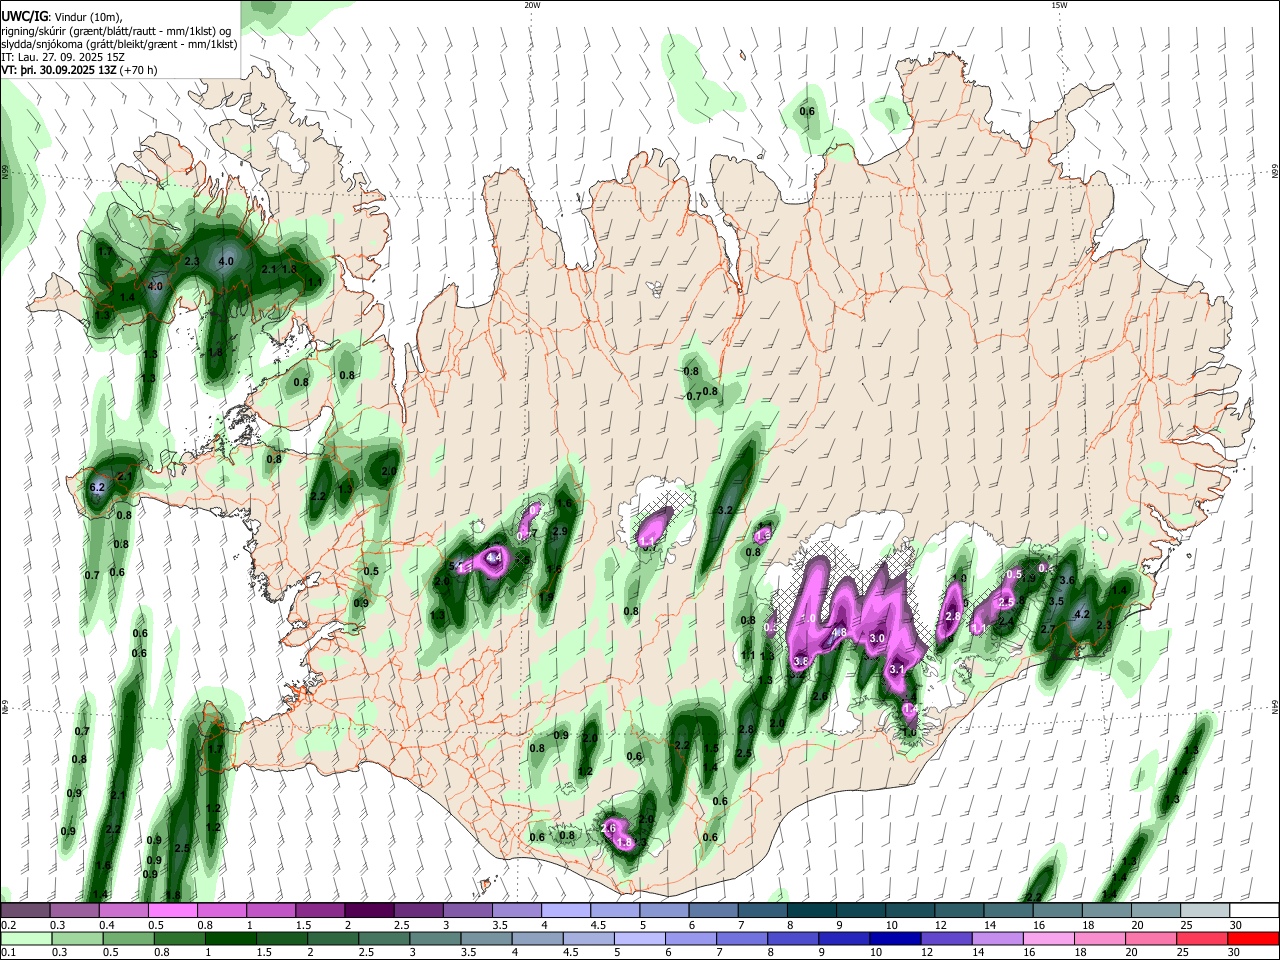Choose the pale grey swatch labeled 25 in upper row
The height and width of the screenshot is (960, 1280).
1206,910
